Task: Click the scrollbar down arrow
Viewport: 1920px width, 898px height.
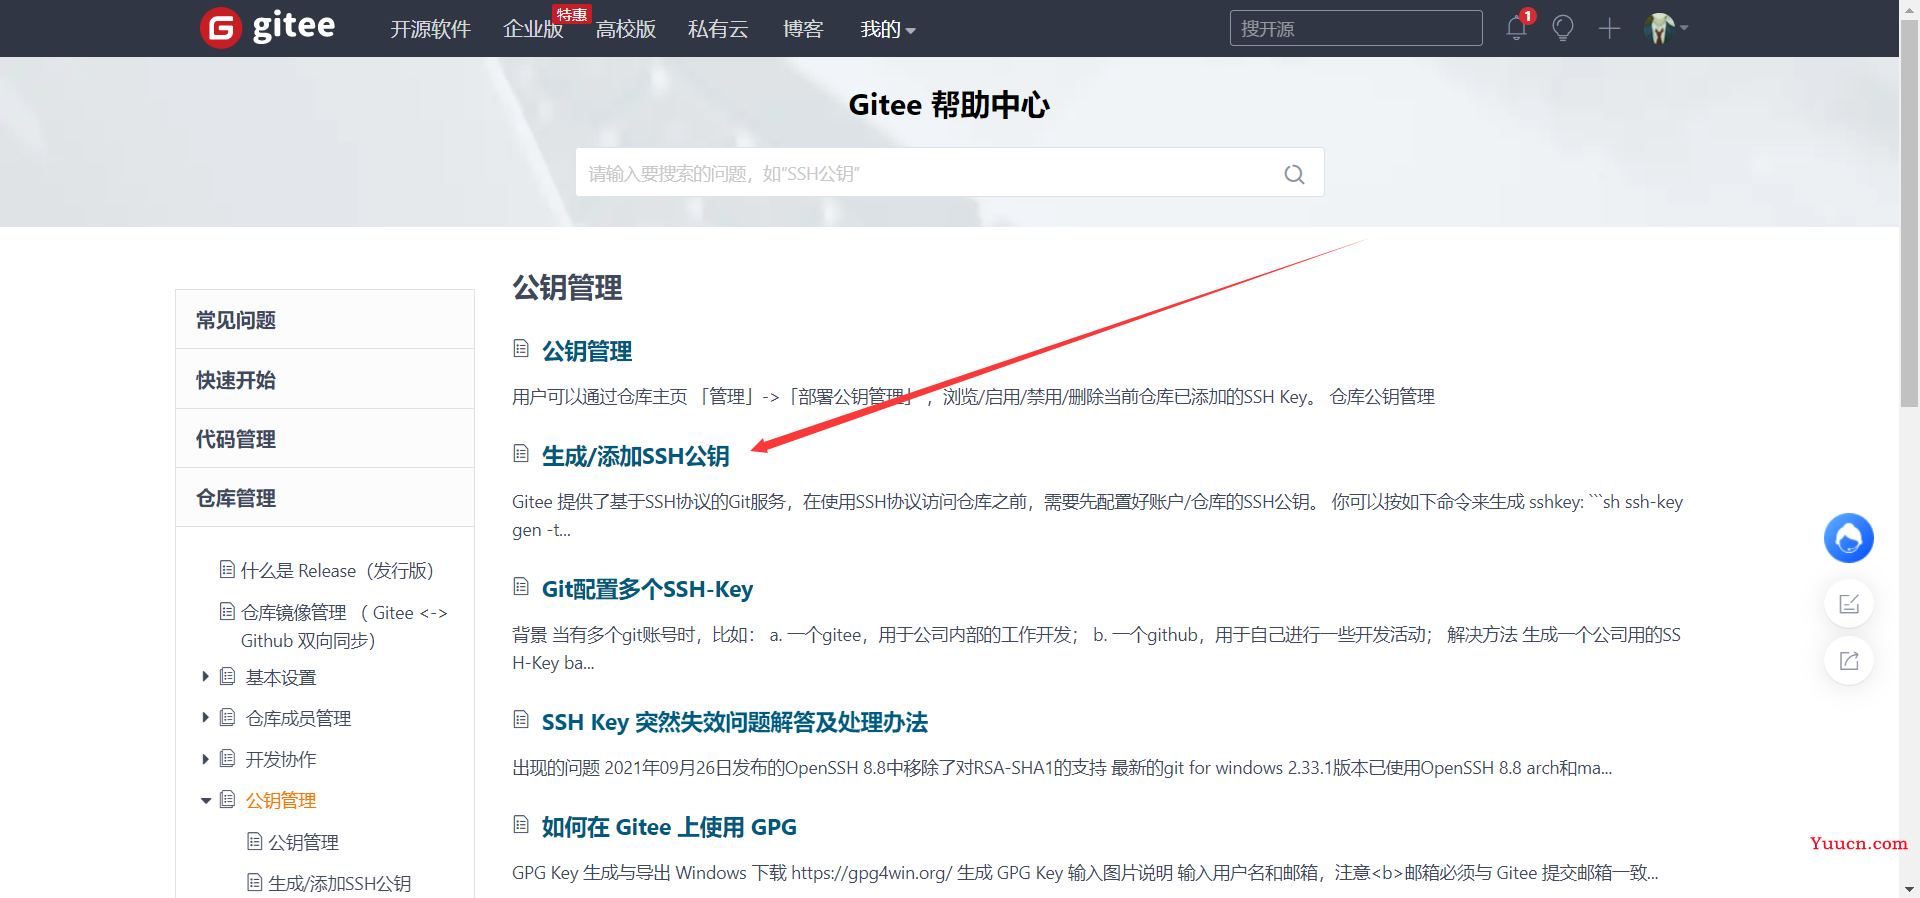Action: coord(1909,888)
